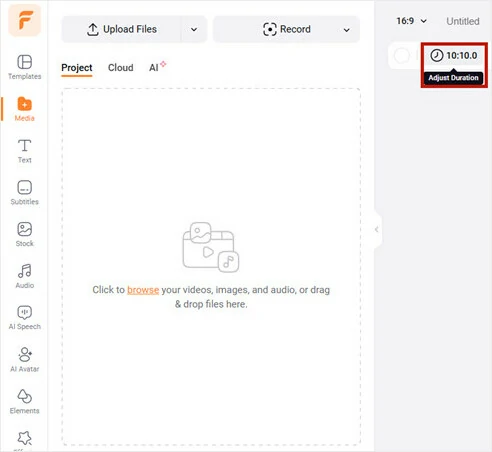
Task: Open the Audio panel
Action: (x=24, y=276)
